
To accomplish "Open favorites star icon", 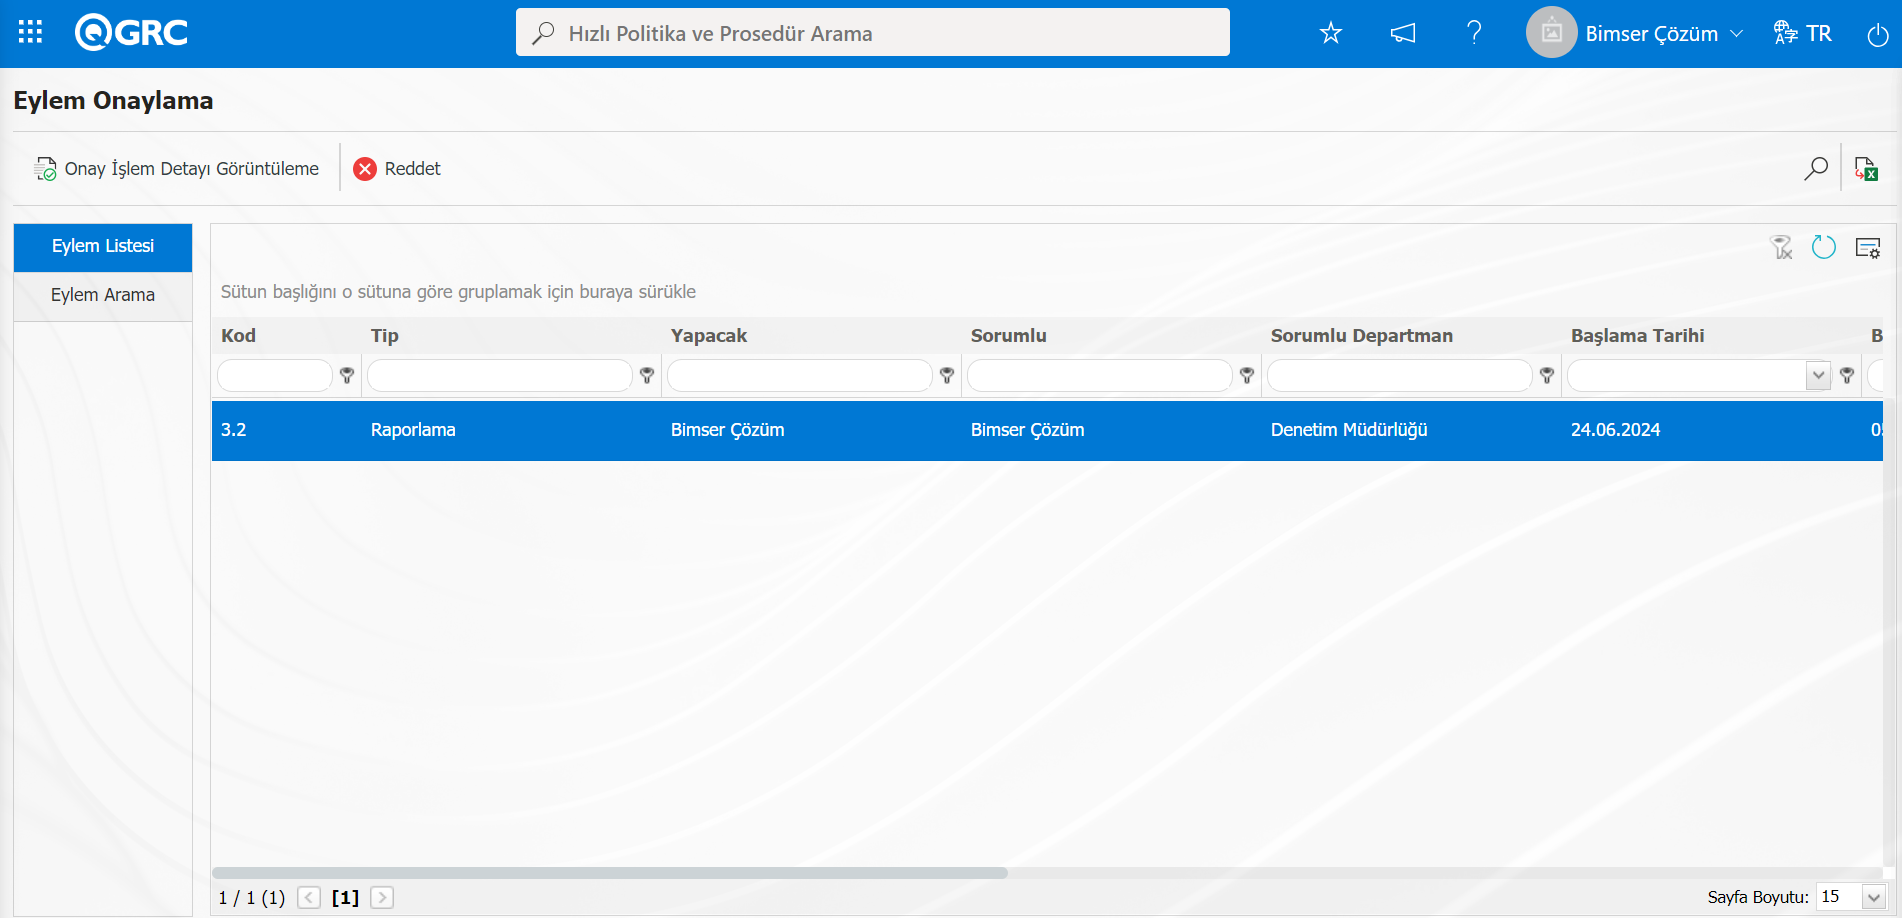I will [x=1330, y=33].
